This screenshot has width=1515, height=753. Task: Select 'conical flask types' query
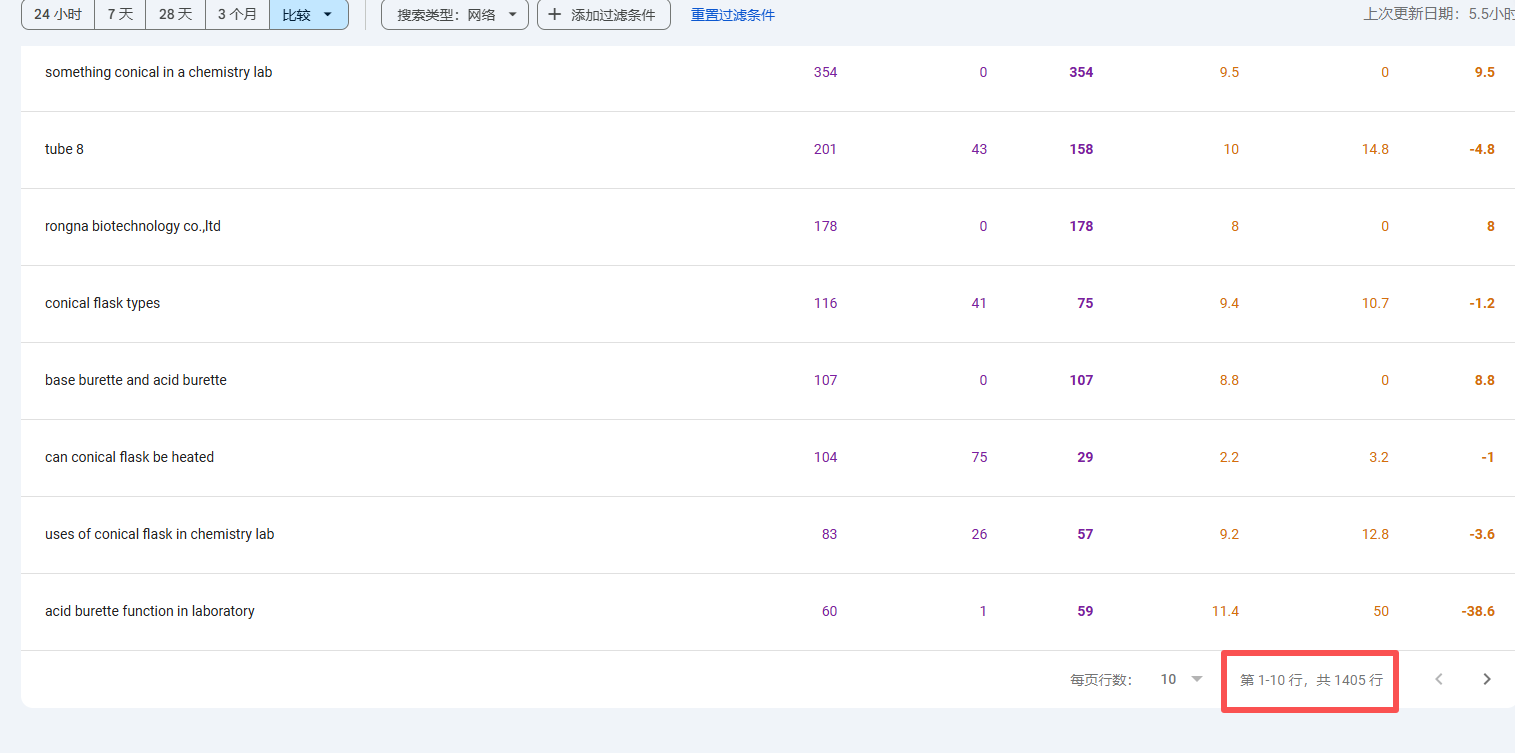(x=102, y=303)
